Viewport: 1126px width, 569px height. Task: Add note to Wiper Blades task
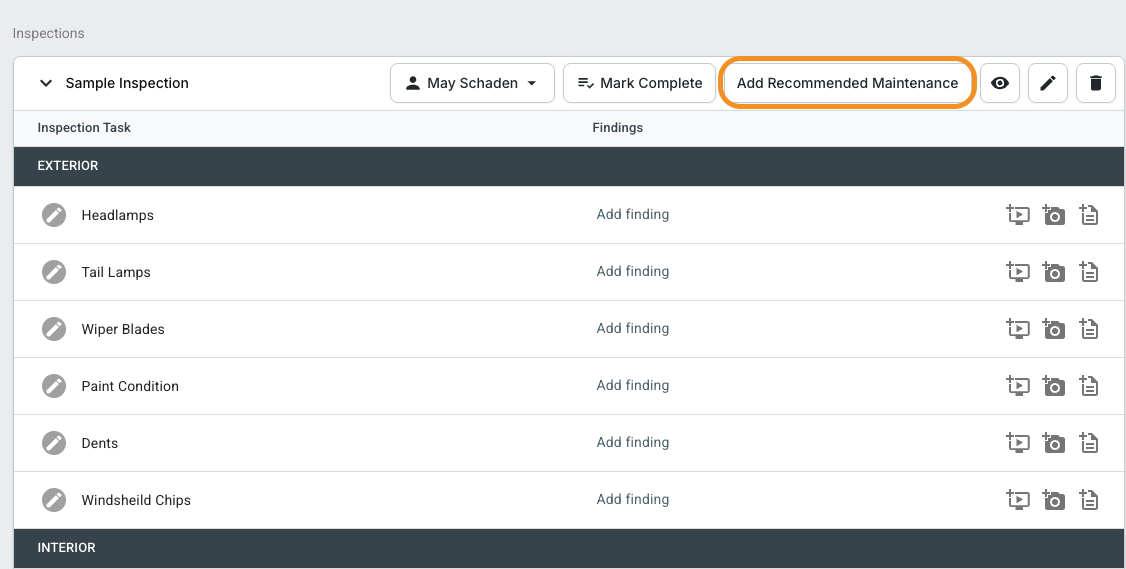point(1089,329)
